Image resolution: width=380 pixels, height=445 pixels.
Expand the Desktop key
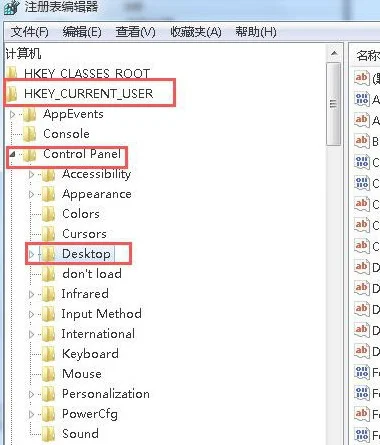(31, 254)
